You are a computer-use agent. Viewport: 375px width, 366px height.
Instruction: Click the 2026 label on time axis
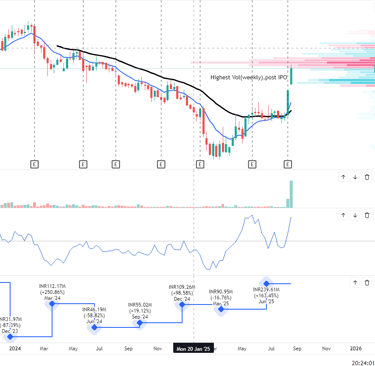[356, 349]
